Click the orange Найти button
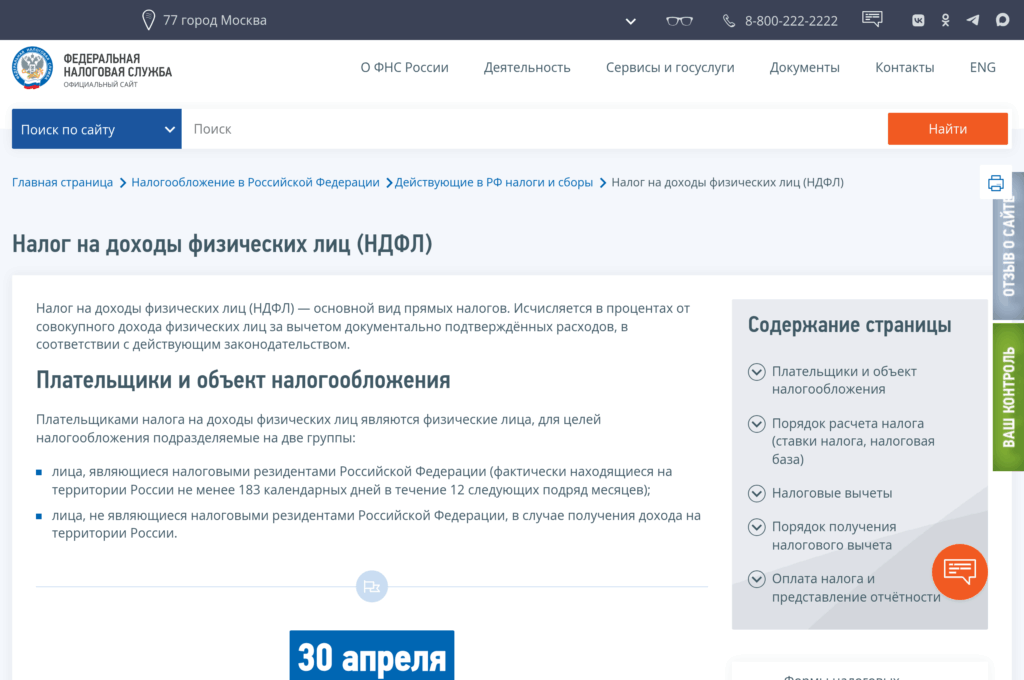Viewport: 1024px width, 680px height. (x=948, y=129)
